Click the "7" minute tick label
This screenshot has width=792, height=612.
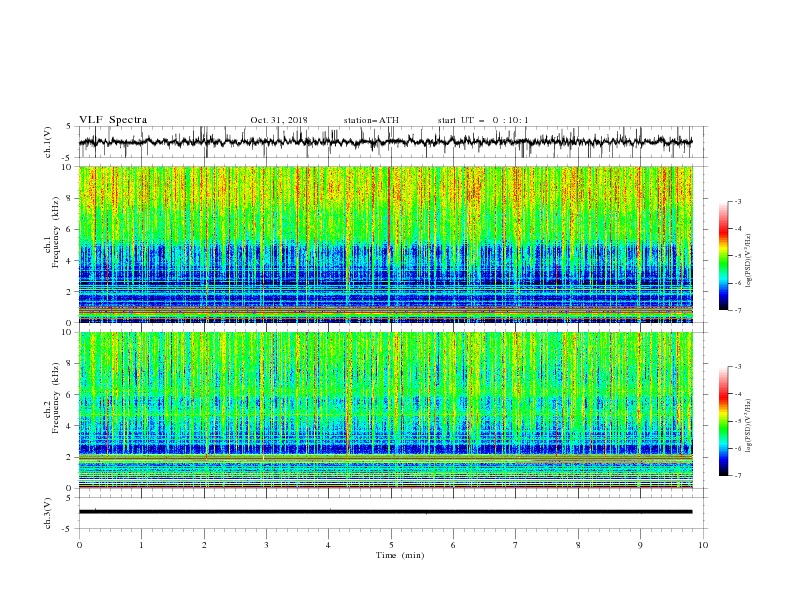[x=516, y=545]
